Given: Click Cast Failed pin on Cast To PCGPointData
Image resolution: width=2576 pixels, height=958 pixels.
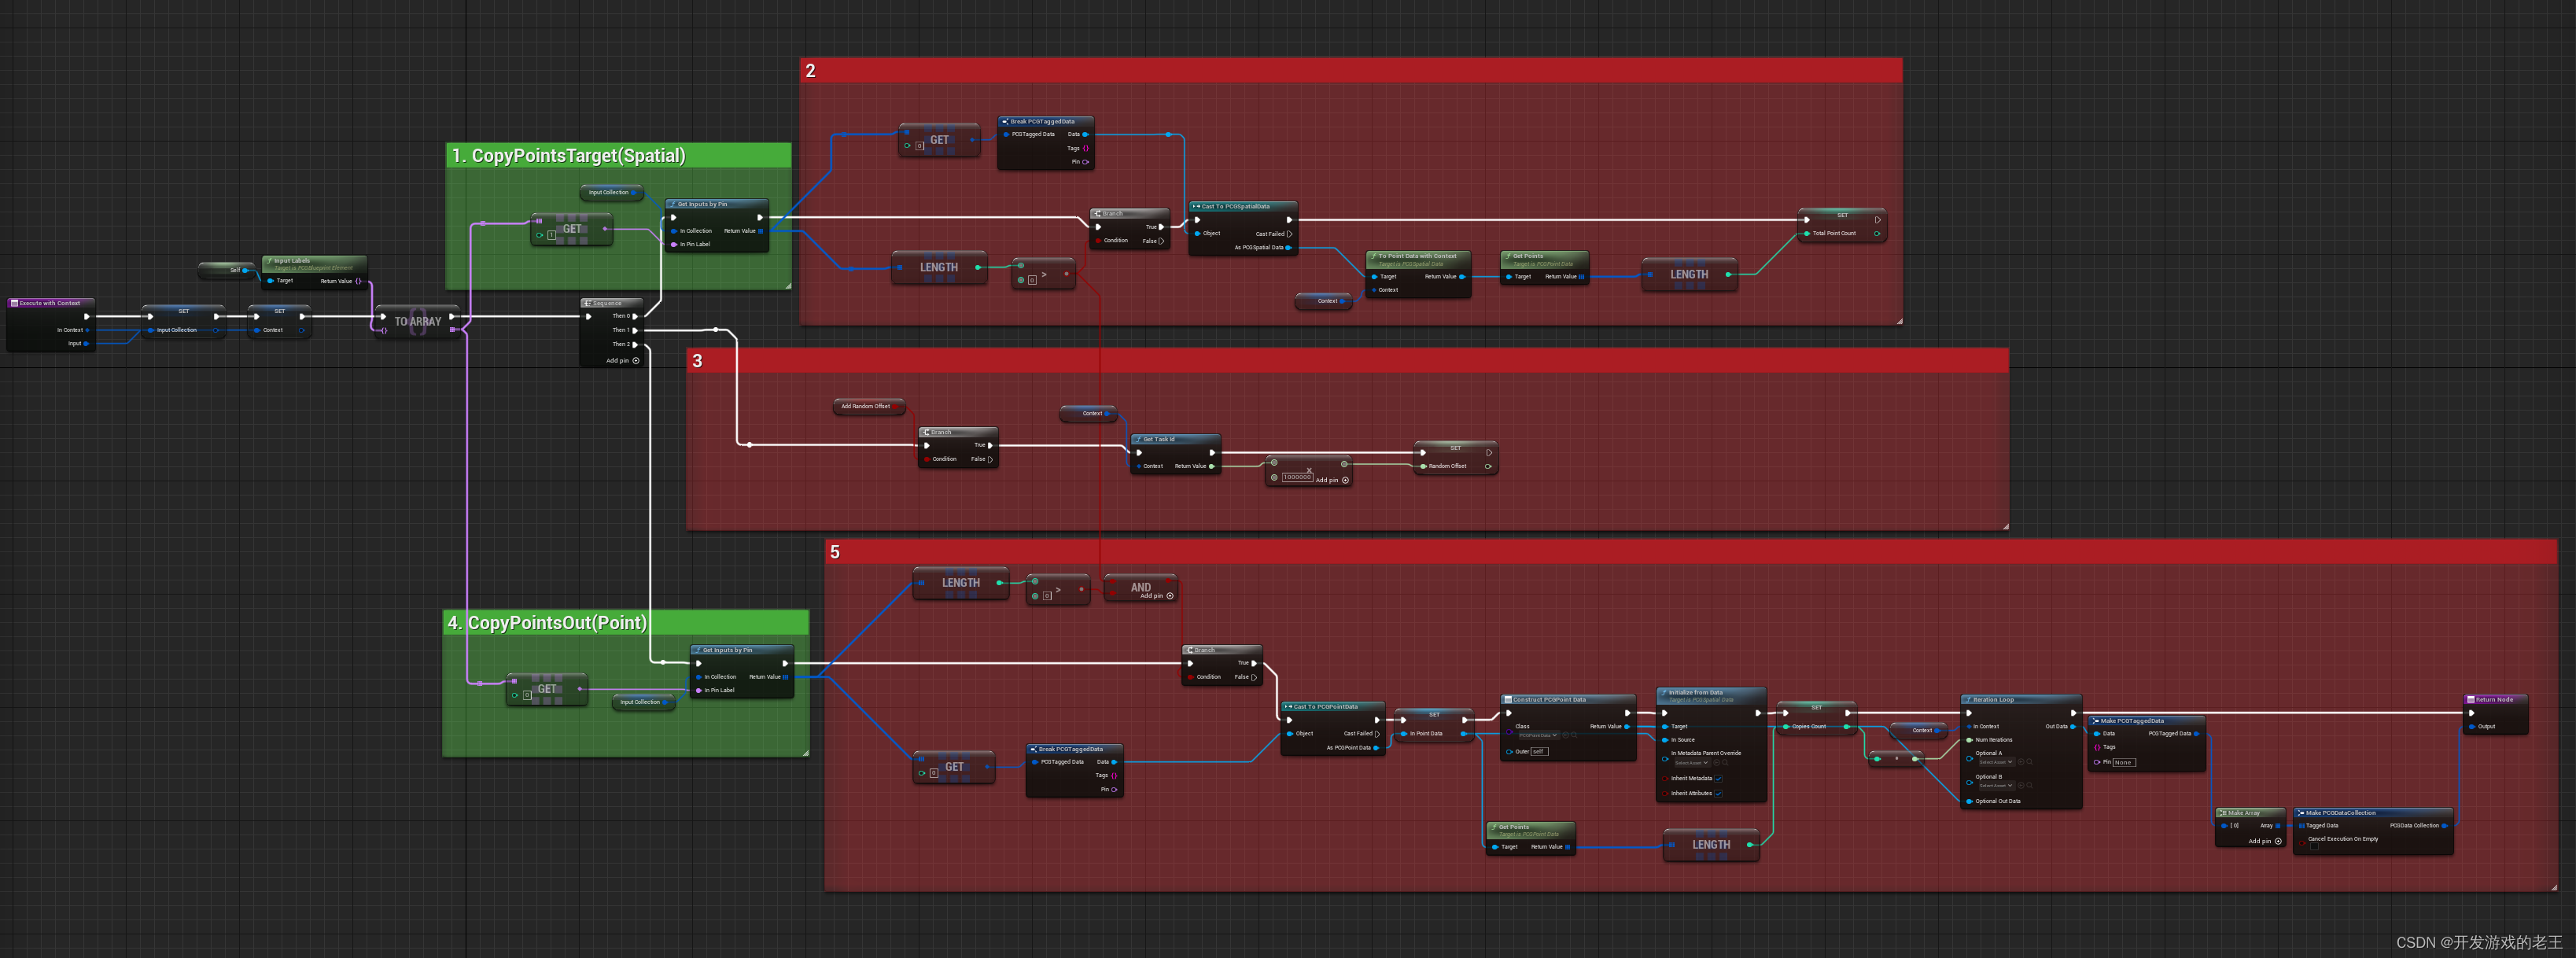Looking at the screenshot, I should coord(1377,734).
